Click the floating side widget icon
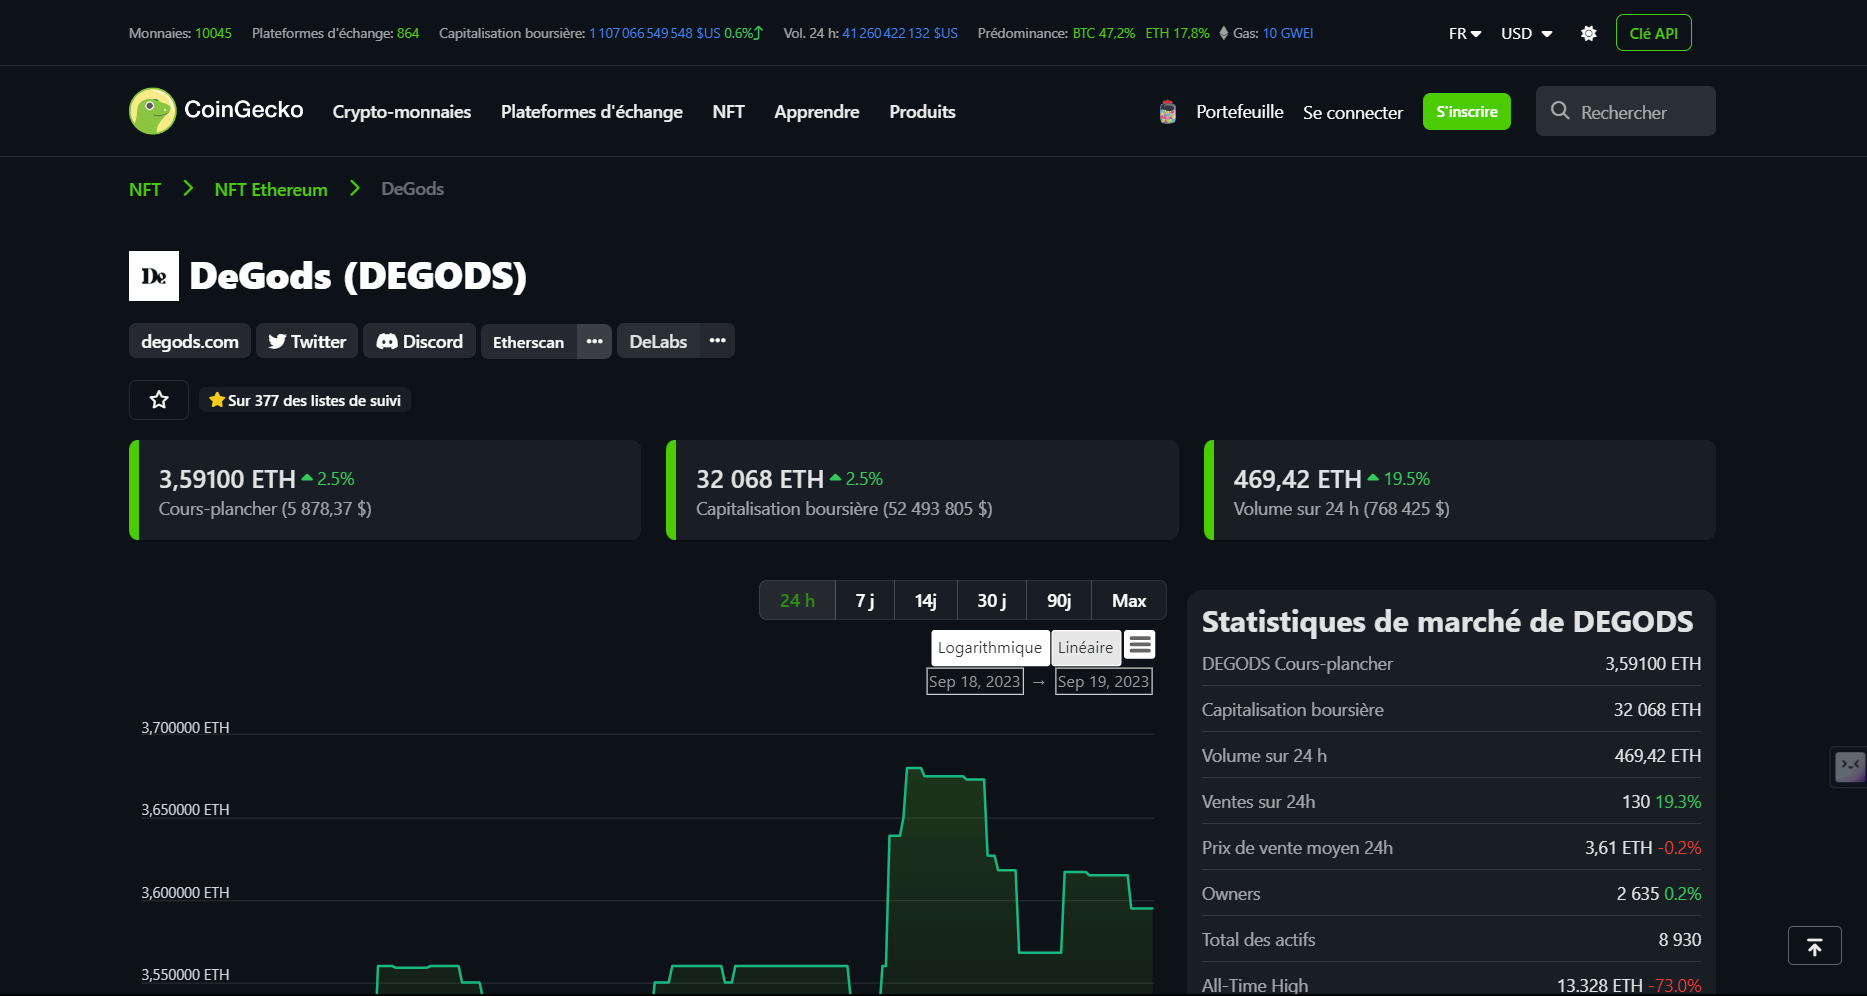The width and height of the screenshot is (1867, 996). [x=1850, y=767]
